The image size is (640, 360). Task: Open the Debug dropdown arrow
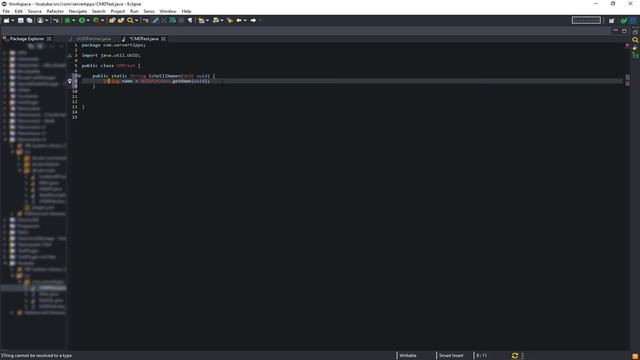[x=73, y=20]
